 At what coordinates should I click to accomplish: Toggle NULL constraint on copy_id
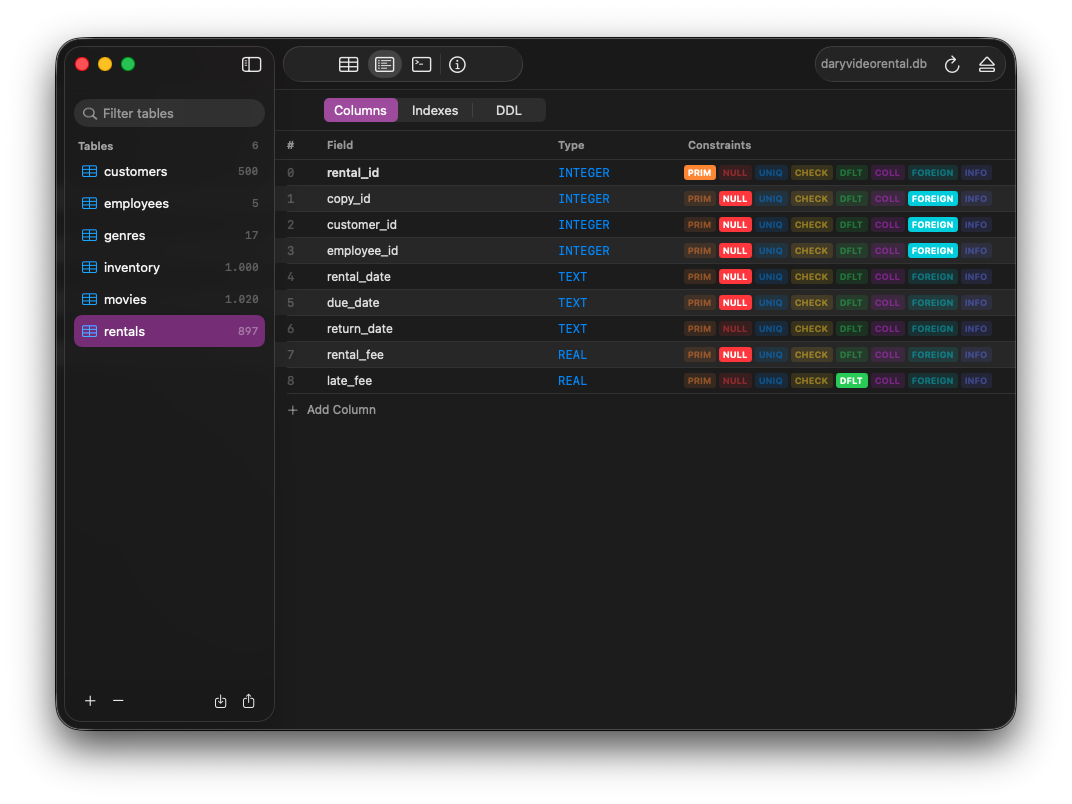tap(735, 199)
